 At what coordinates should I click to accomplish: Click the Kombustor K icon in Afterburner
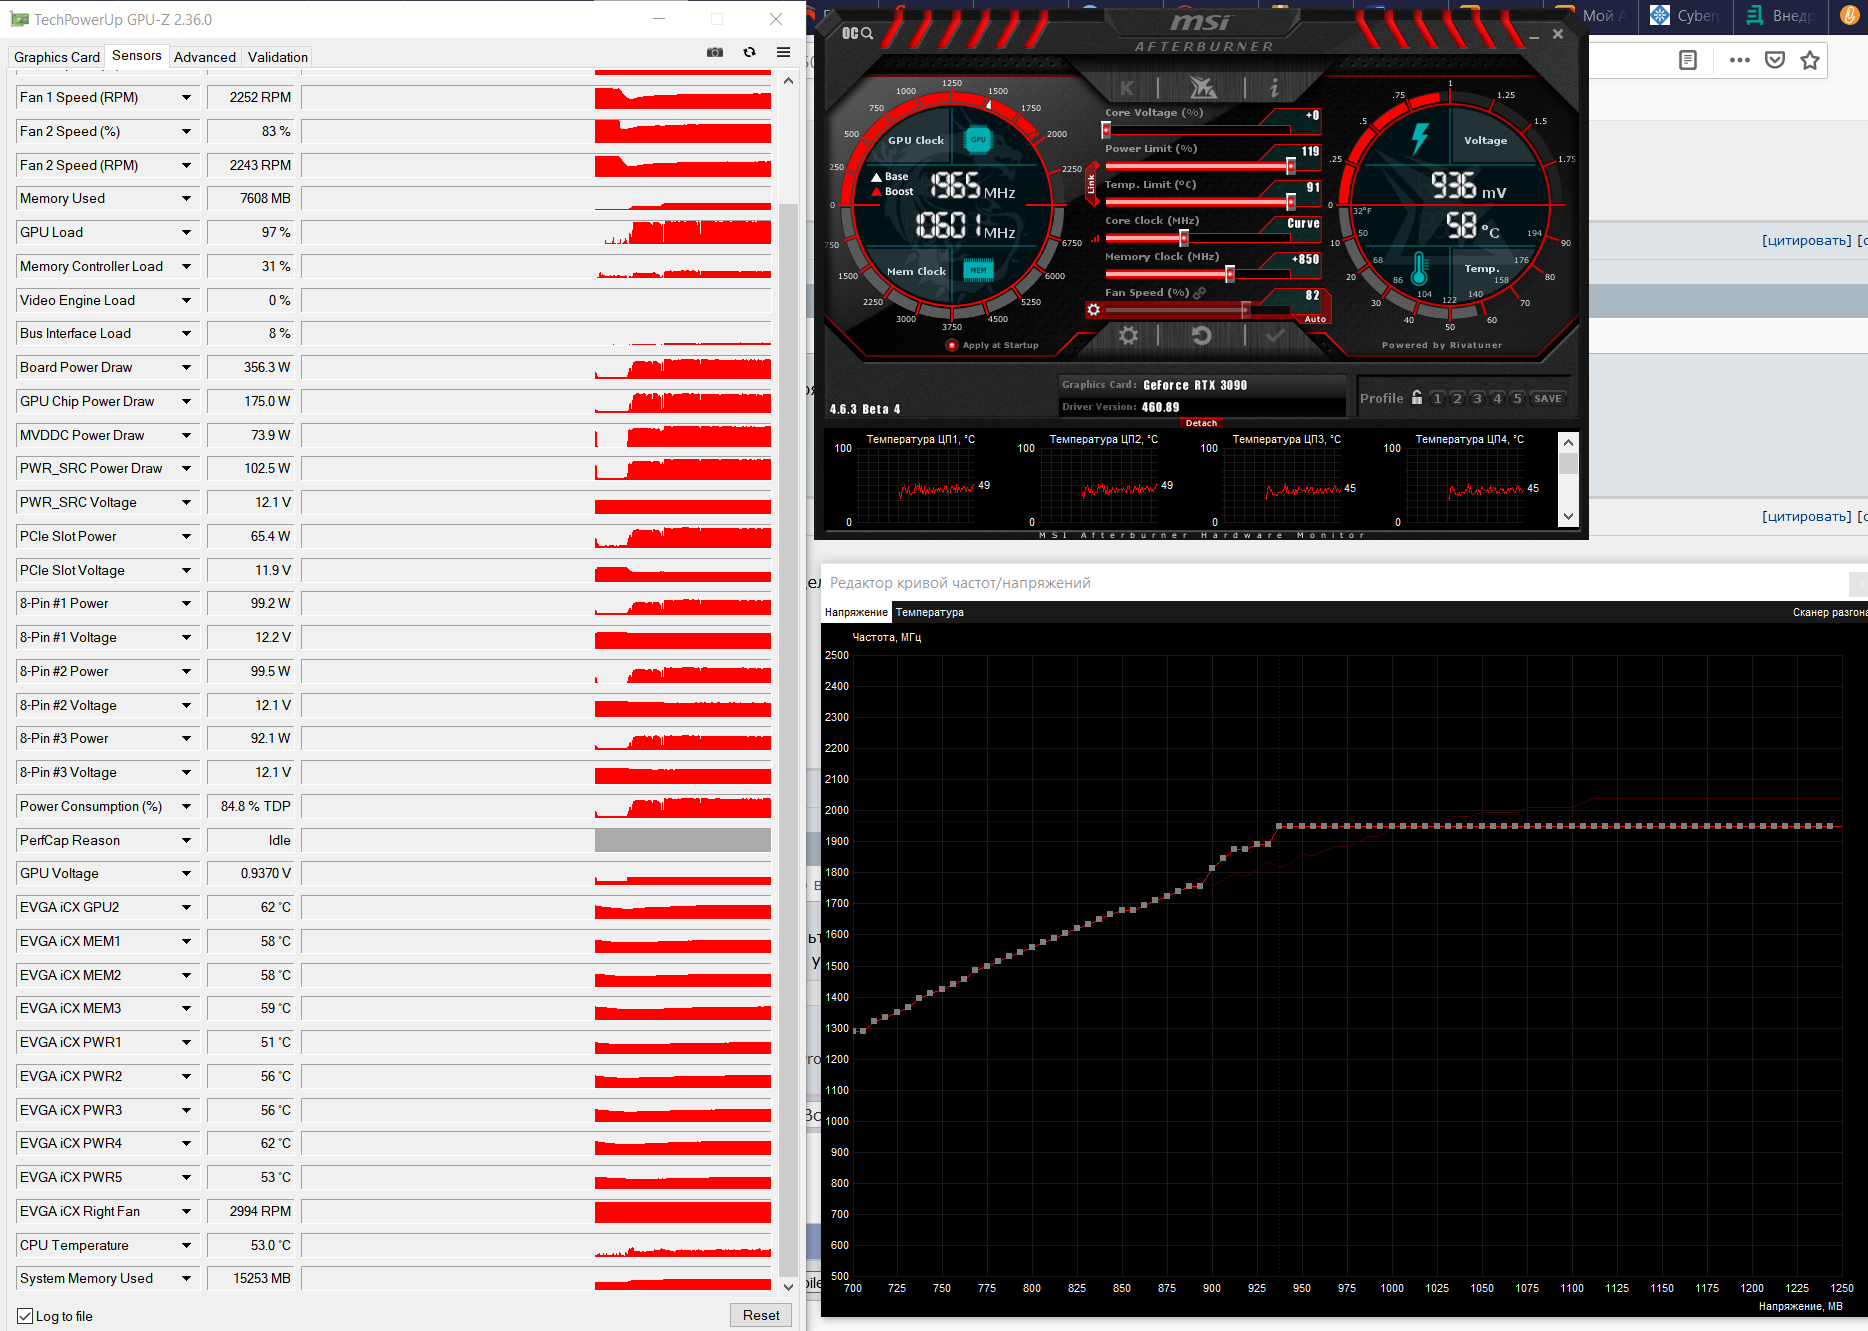pyautogui.click(x=1127, y=88)
